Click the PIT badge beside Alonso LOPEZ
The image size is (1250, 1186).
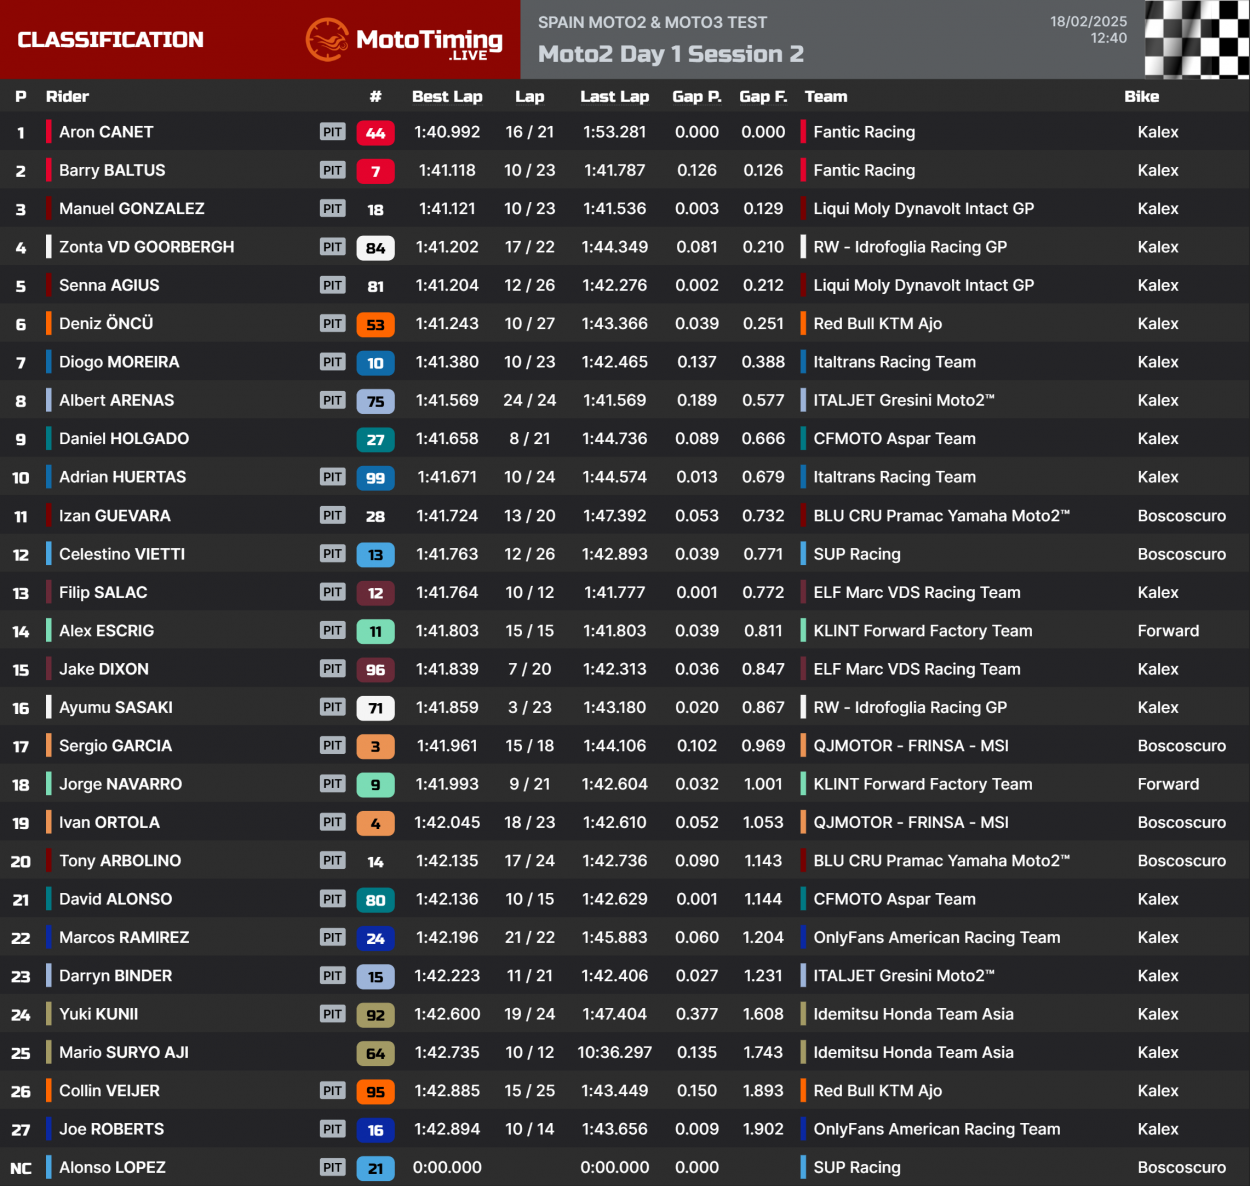click(x=332, y=1168)
